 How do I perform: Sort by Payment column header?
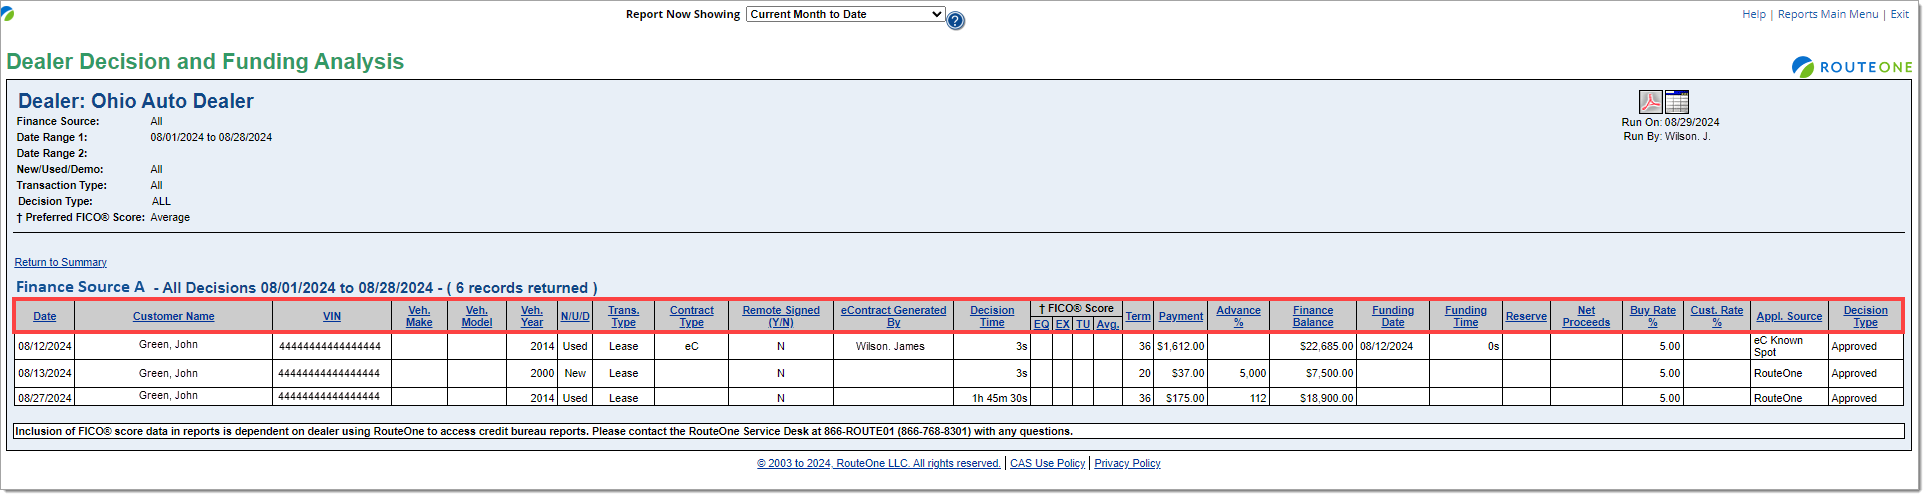tap(1181, 316)
